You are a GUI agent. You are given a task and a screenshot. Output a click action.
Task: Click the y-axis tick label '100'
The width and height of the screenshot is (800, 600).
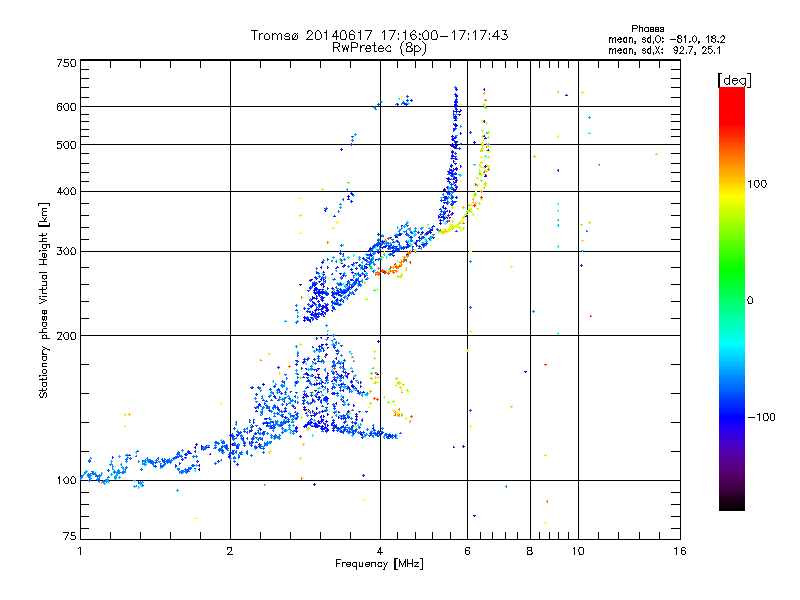66,481
